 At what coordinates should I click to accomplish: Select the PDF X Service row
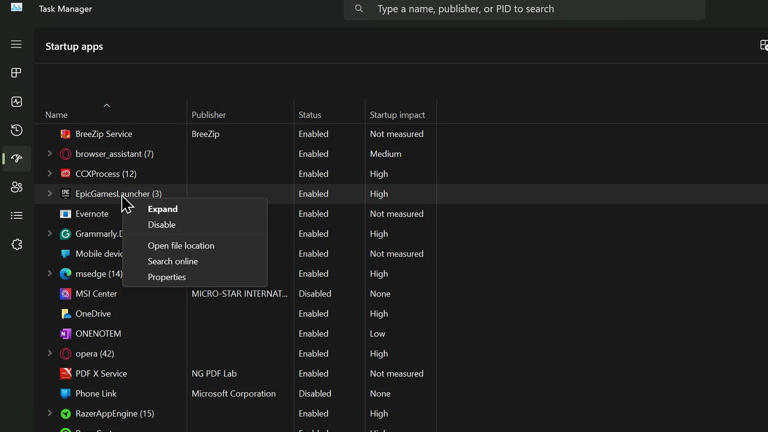click(x=101, y=374)
